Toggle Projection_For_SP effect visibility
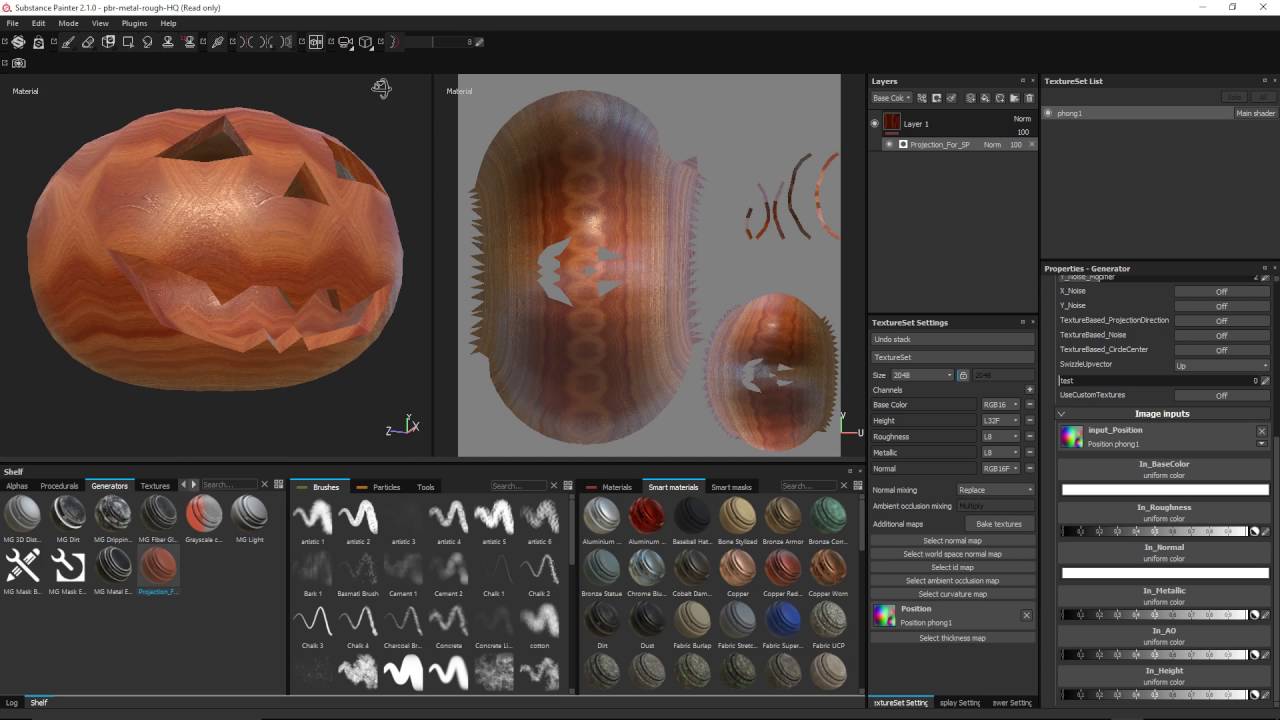The width and height of the screenshot is (1280, 720). [x=889, y=144]
